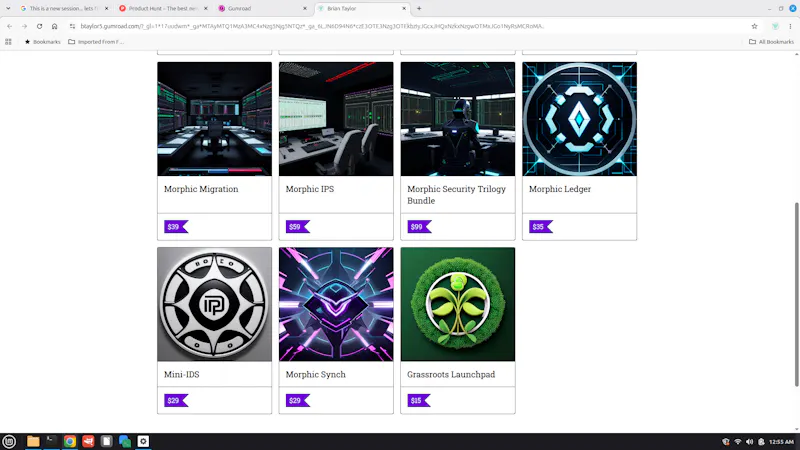Open the Chrome three-dot menu
The width and height of the screenshot is (800, 450).
click(790, 26)
